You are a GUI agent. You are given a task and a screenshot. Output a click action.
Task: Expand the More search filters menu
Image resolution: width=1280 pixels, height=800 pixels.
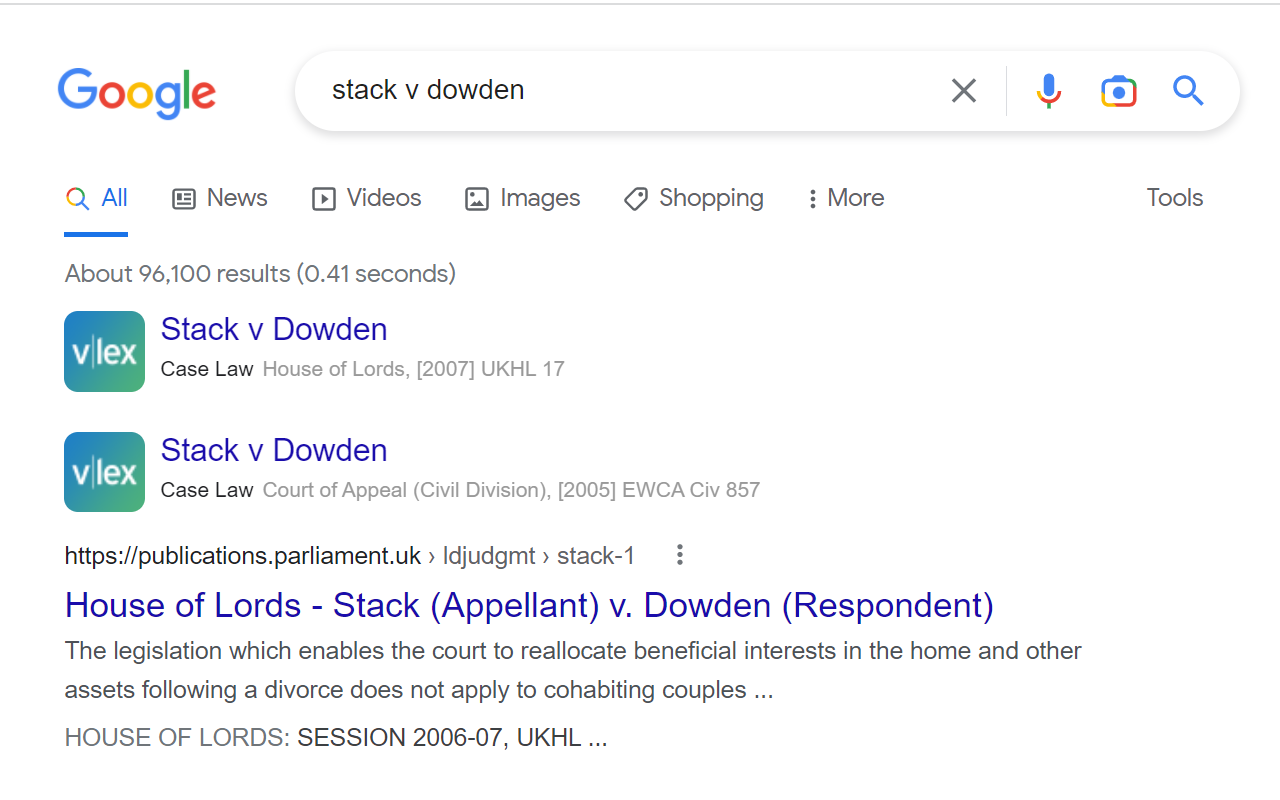tap(846, 198)
